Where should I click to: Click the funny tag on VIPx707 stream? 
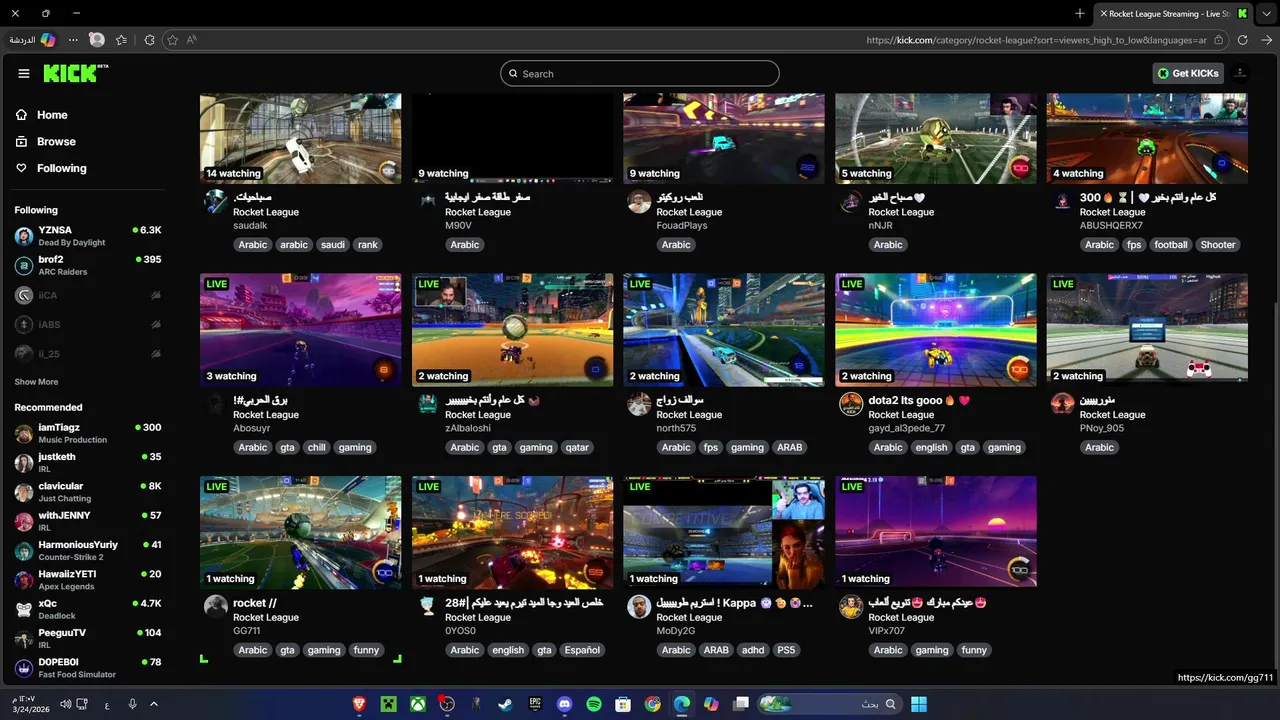pyautogui.click(x=974, y=650)
